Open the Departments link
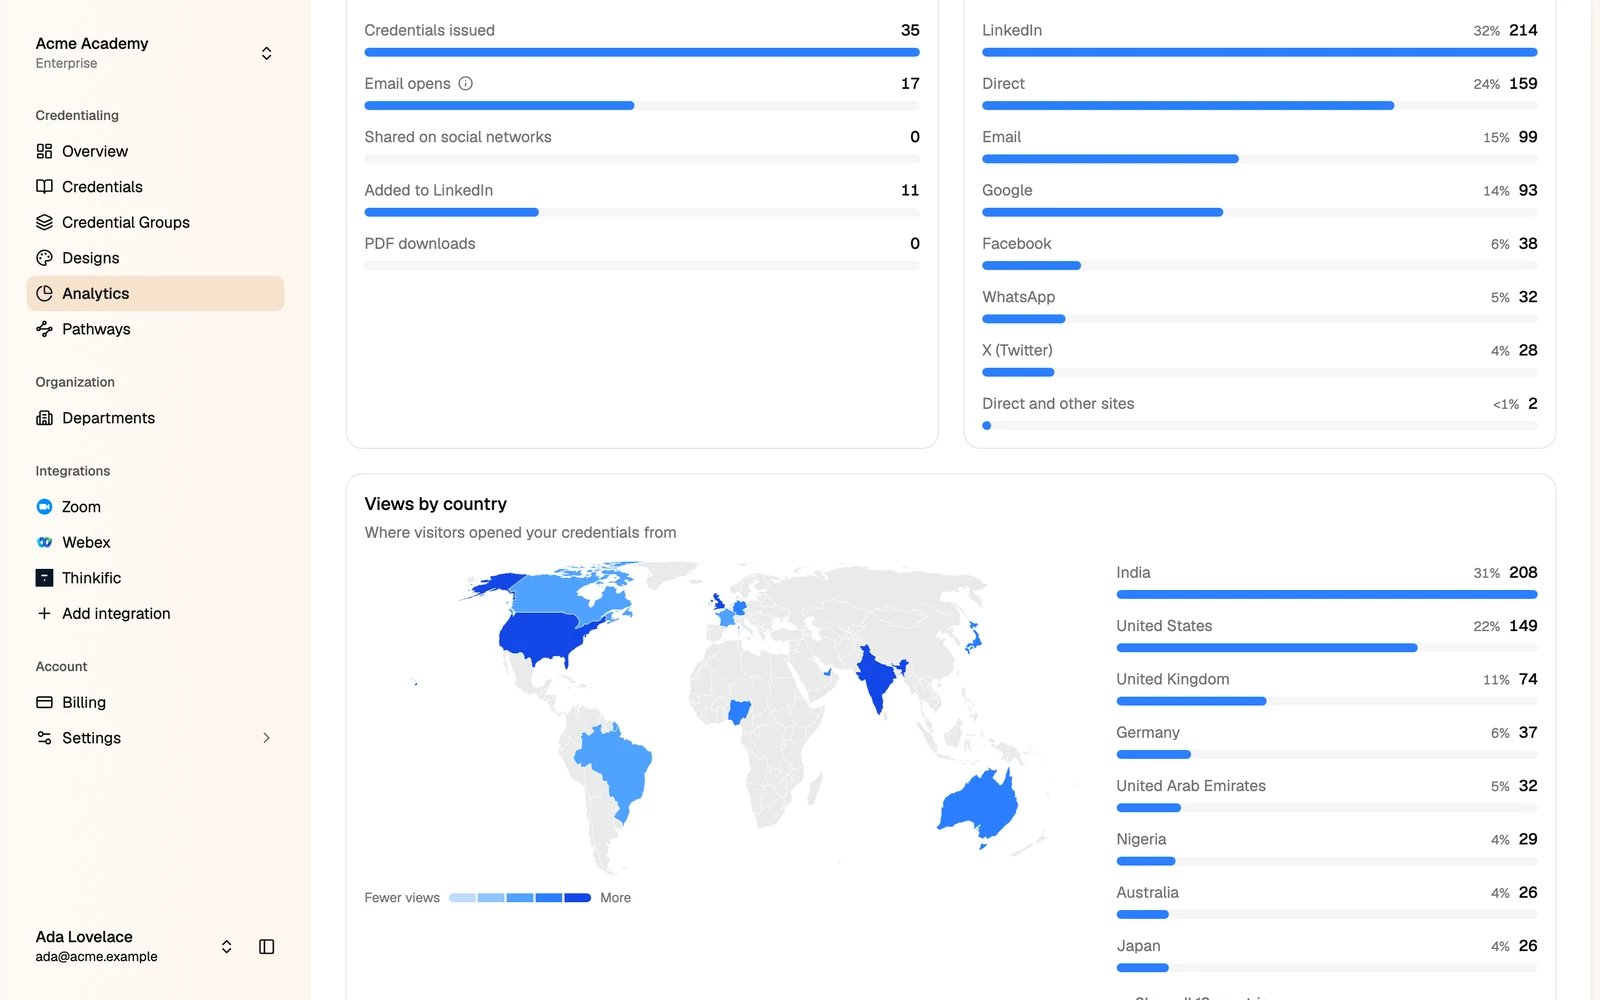Viewport: 1600px width, 1000px height. coord(155,418)
